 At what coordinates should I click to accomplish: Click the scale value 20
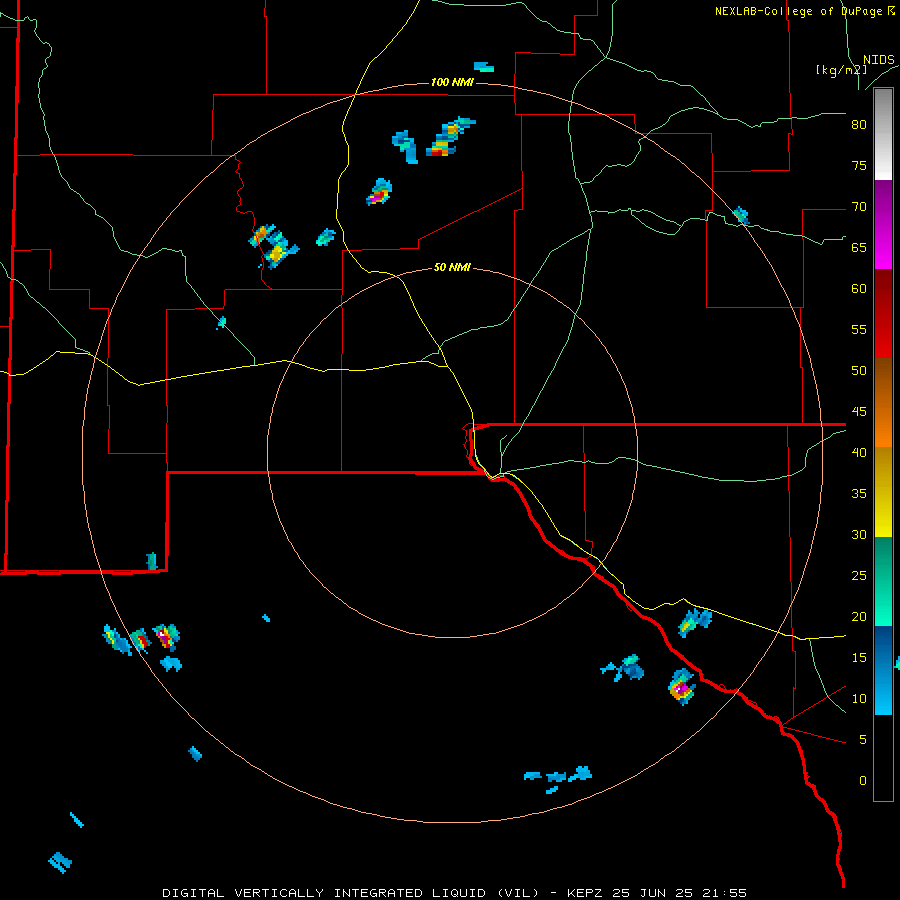859,616
